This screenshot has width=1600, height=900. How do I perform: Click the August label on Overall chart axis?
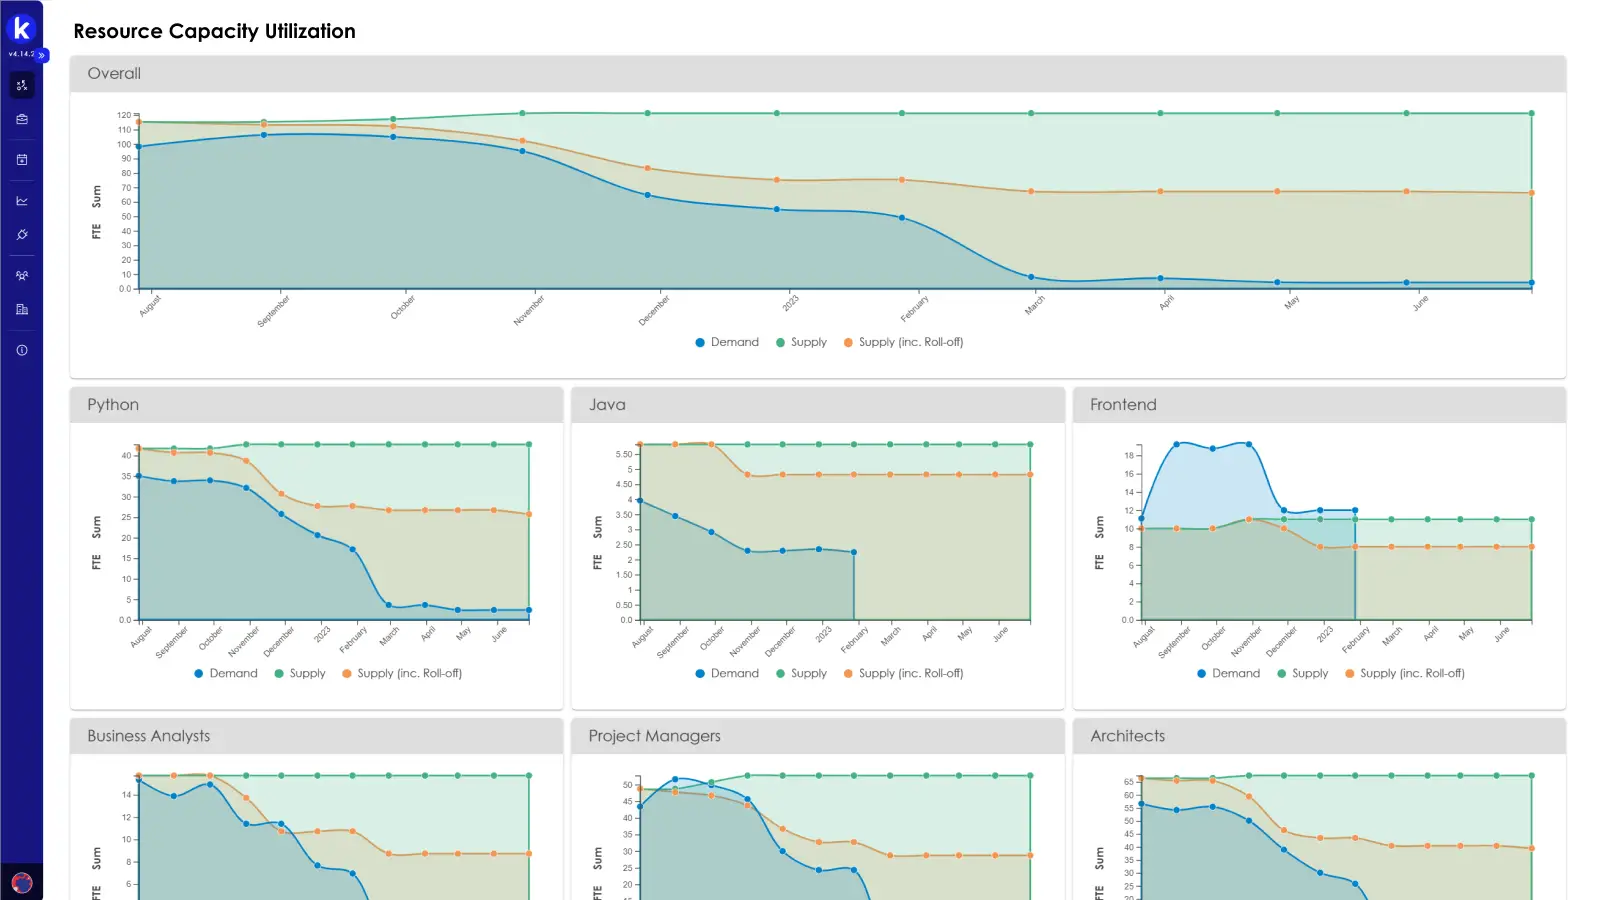click(x=150, y=305)
